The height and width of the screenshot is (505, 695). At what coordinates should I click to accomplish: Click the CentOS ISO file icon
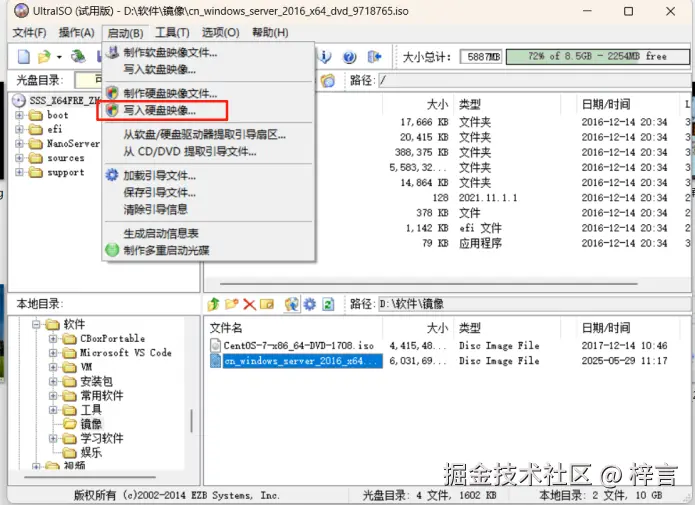[x=215, y=345]
